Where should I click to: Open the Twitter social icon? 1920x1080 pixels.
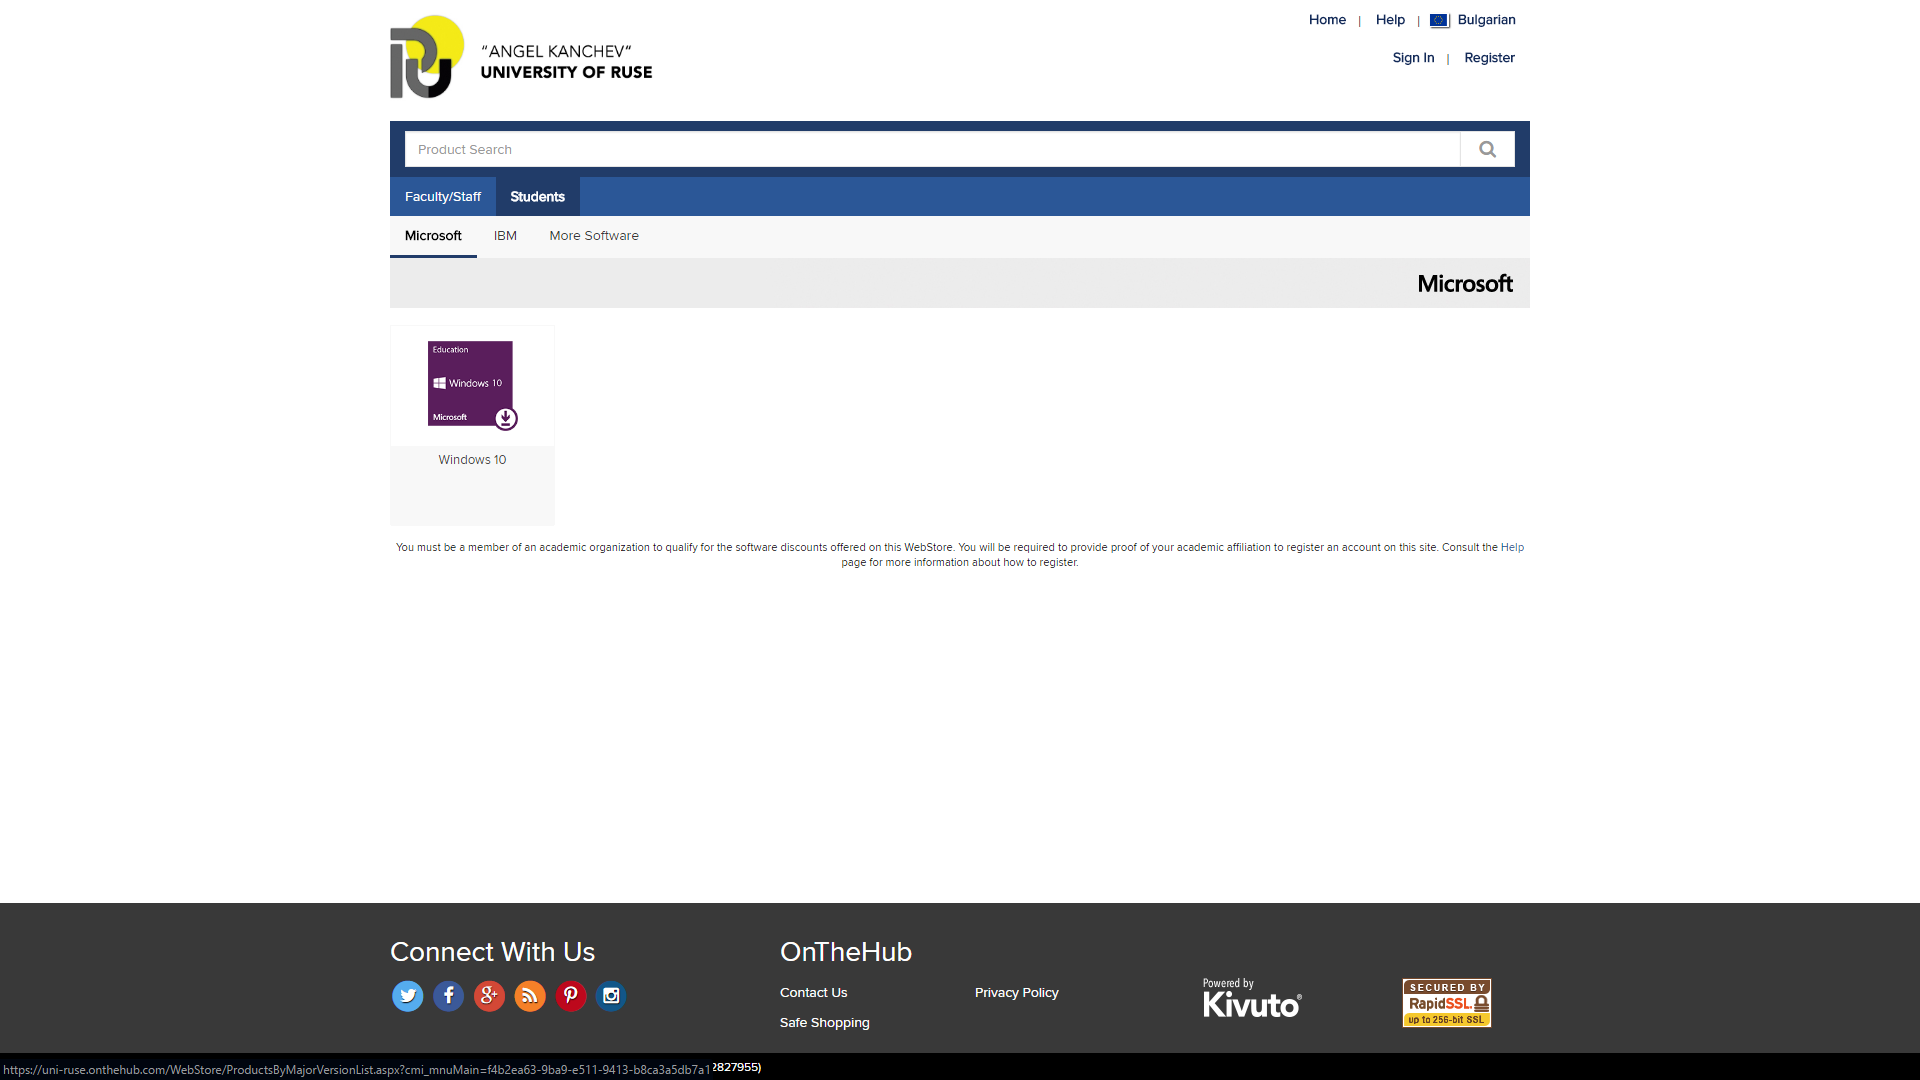pyautogui.click(x=407, y=996)
